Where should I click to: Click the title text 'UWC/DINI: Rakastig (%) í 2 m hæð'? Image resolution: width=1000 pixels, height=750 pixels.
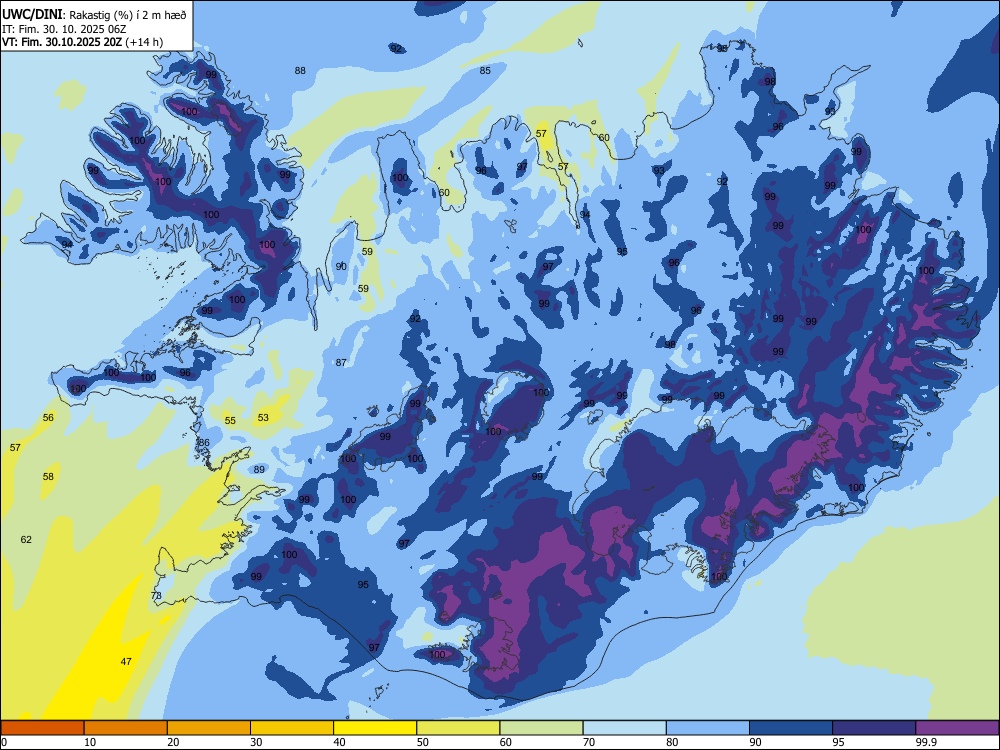tap(94, 15)
